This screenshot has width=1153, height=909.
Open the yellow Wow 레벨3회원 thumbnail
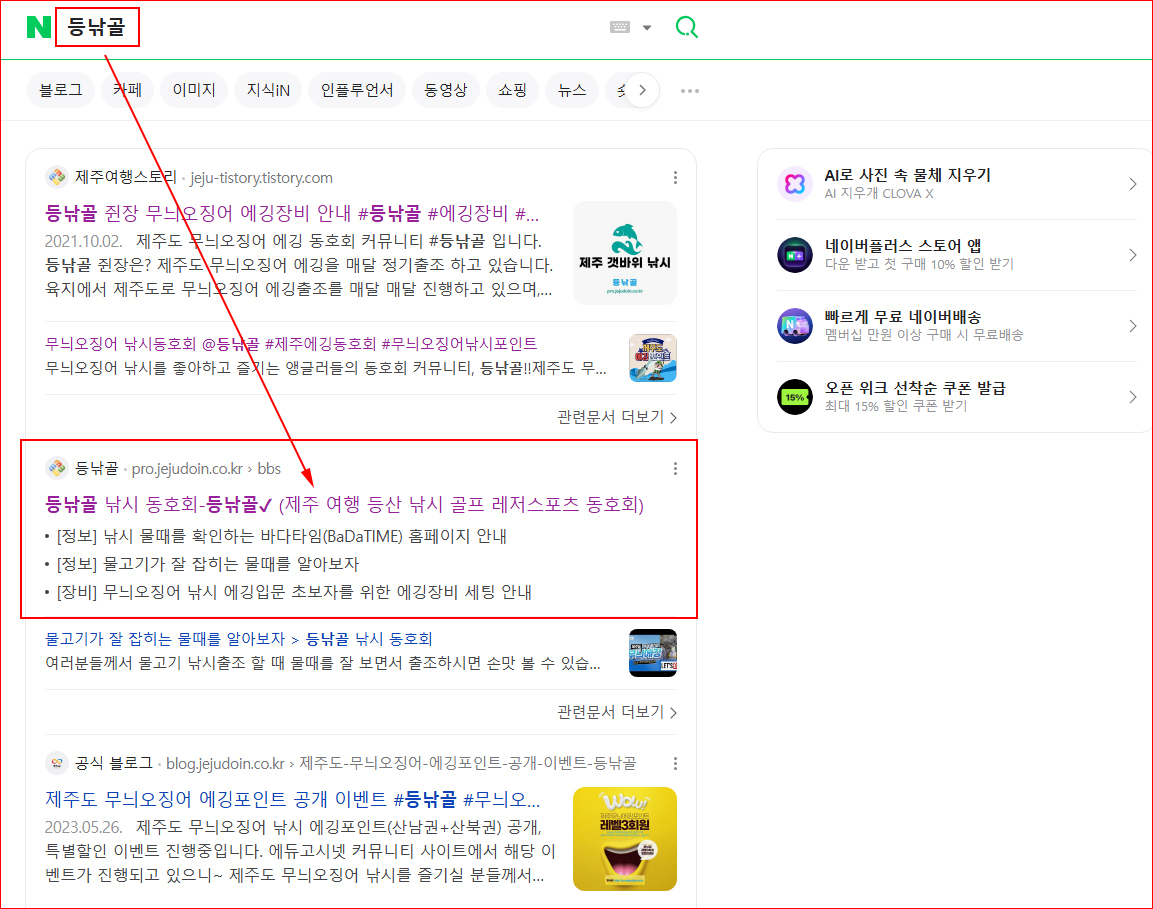pyautogui.click(x=624, y=839)
